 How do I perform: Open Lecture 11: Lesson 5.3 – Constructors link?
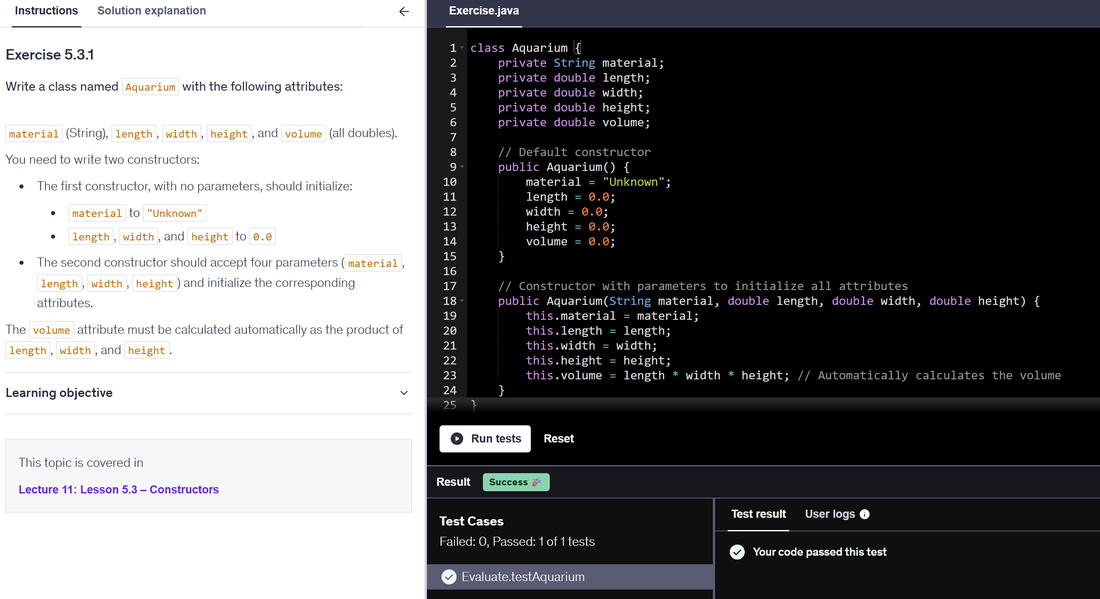point(118,489)
